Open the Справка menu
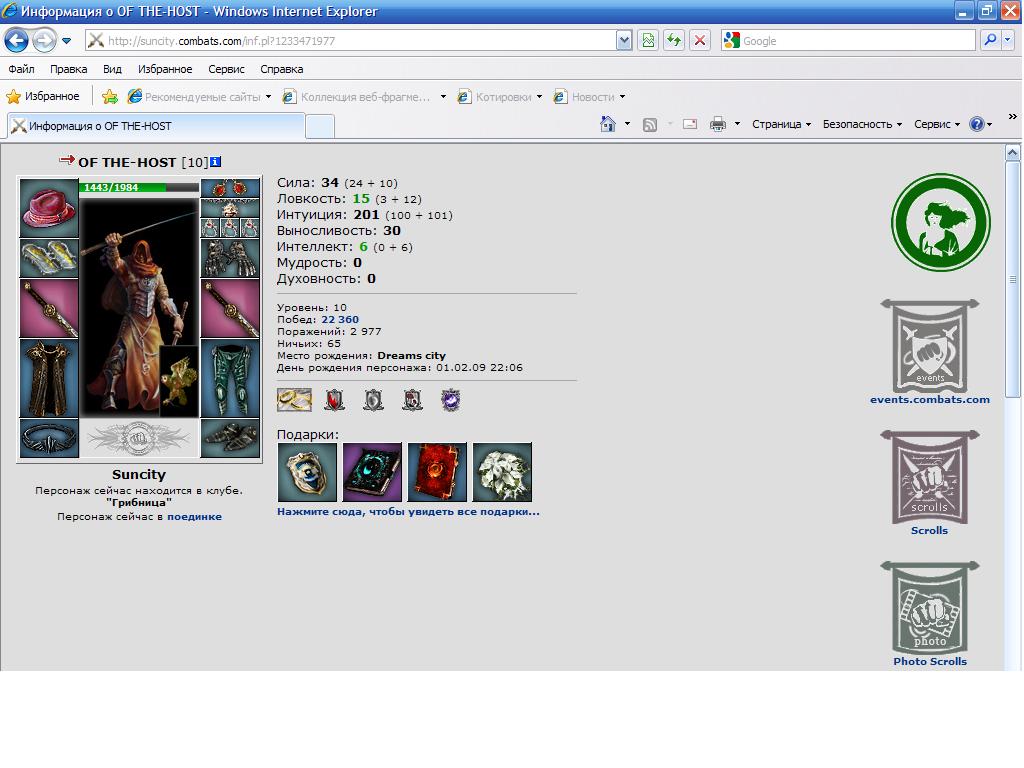 pyautogui.click(x=281, y=69)
